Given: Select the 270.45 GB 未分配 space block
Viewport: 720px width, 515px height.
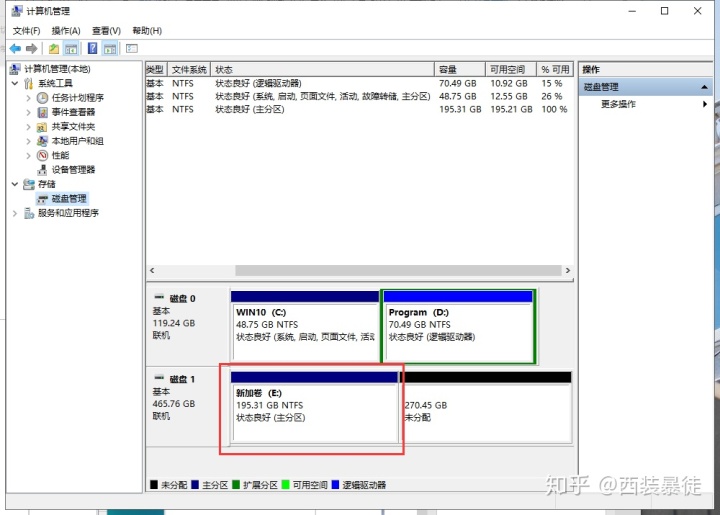Looking at the screenshot, I should click(486, 408).
